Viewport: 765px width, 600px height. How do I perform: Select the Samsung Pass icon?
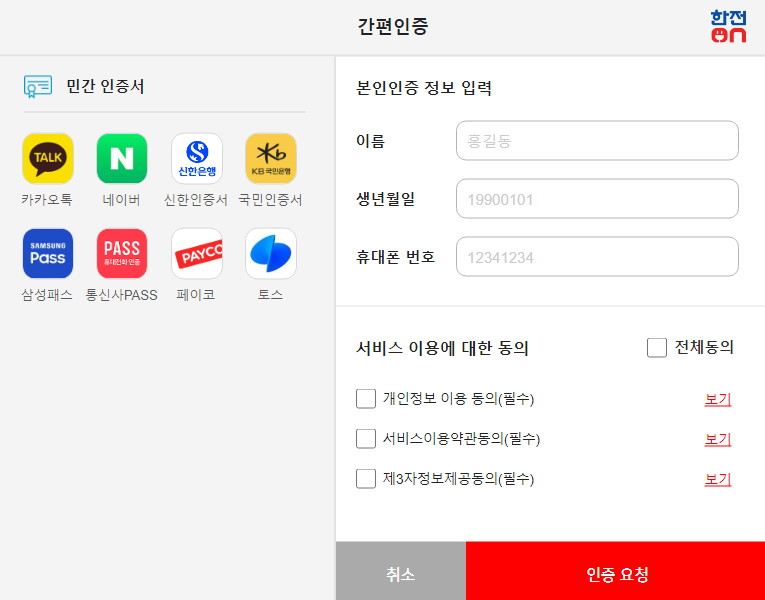point(48,254)
